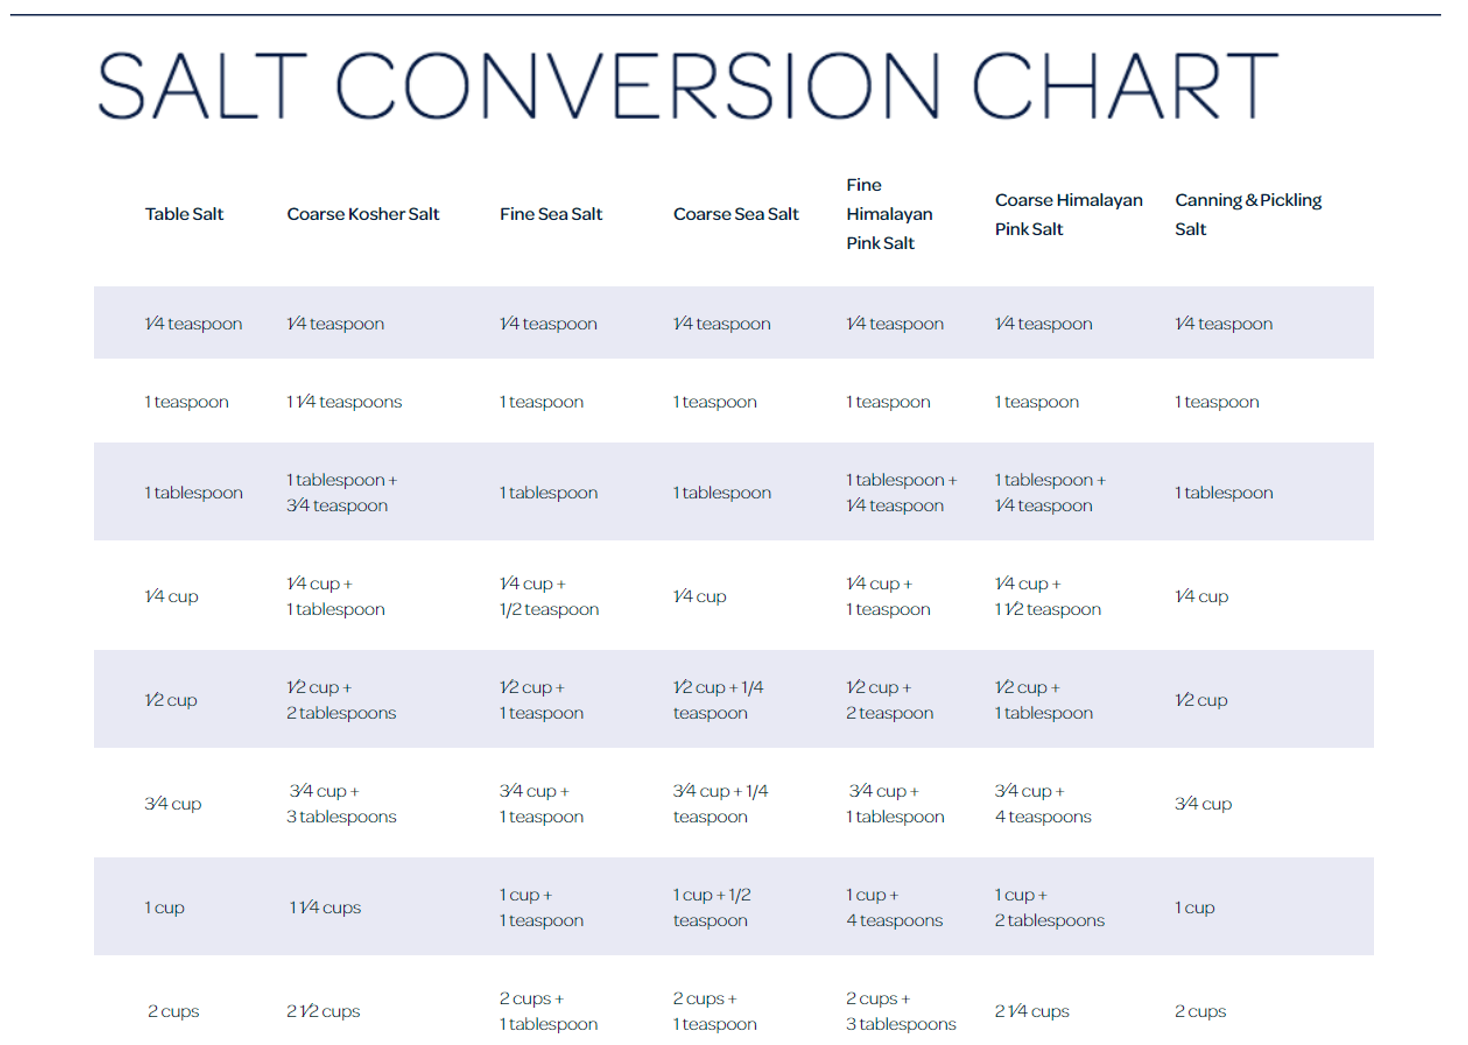1468x1045 pixels.
Task: Select the Fine Himalayan Pink Salt header
Action: point(889,214)
